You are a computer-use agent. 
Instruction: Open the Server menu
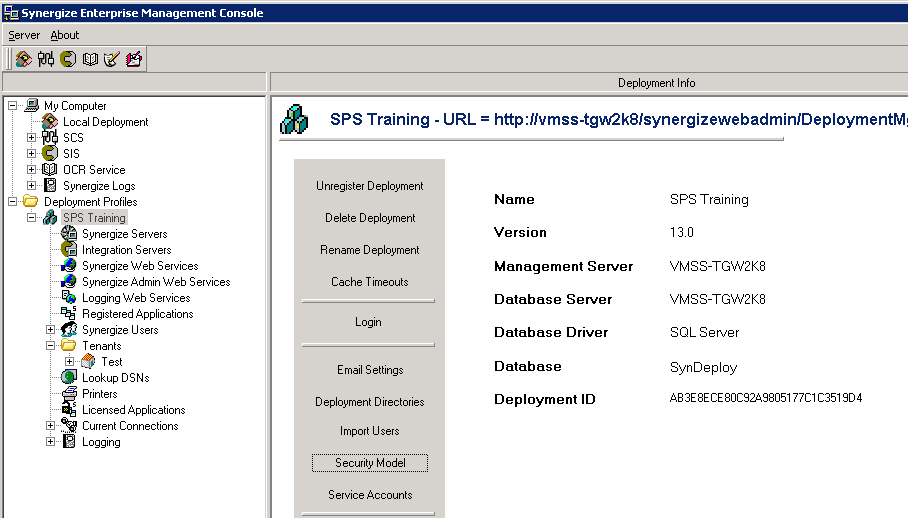coord(24,35)
